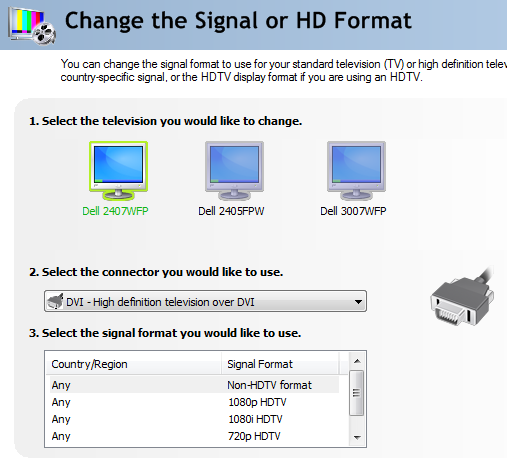Click the signal list scroll up arrow
507x468 pixels.
pyautogui.click(x=357, y=361)
